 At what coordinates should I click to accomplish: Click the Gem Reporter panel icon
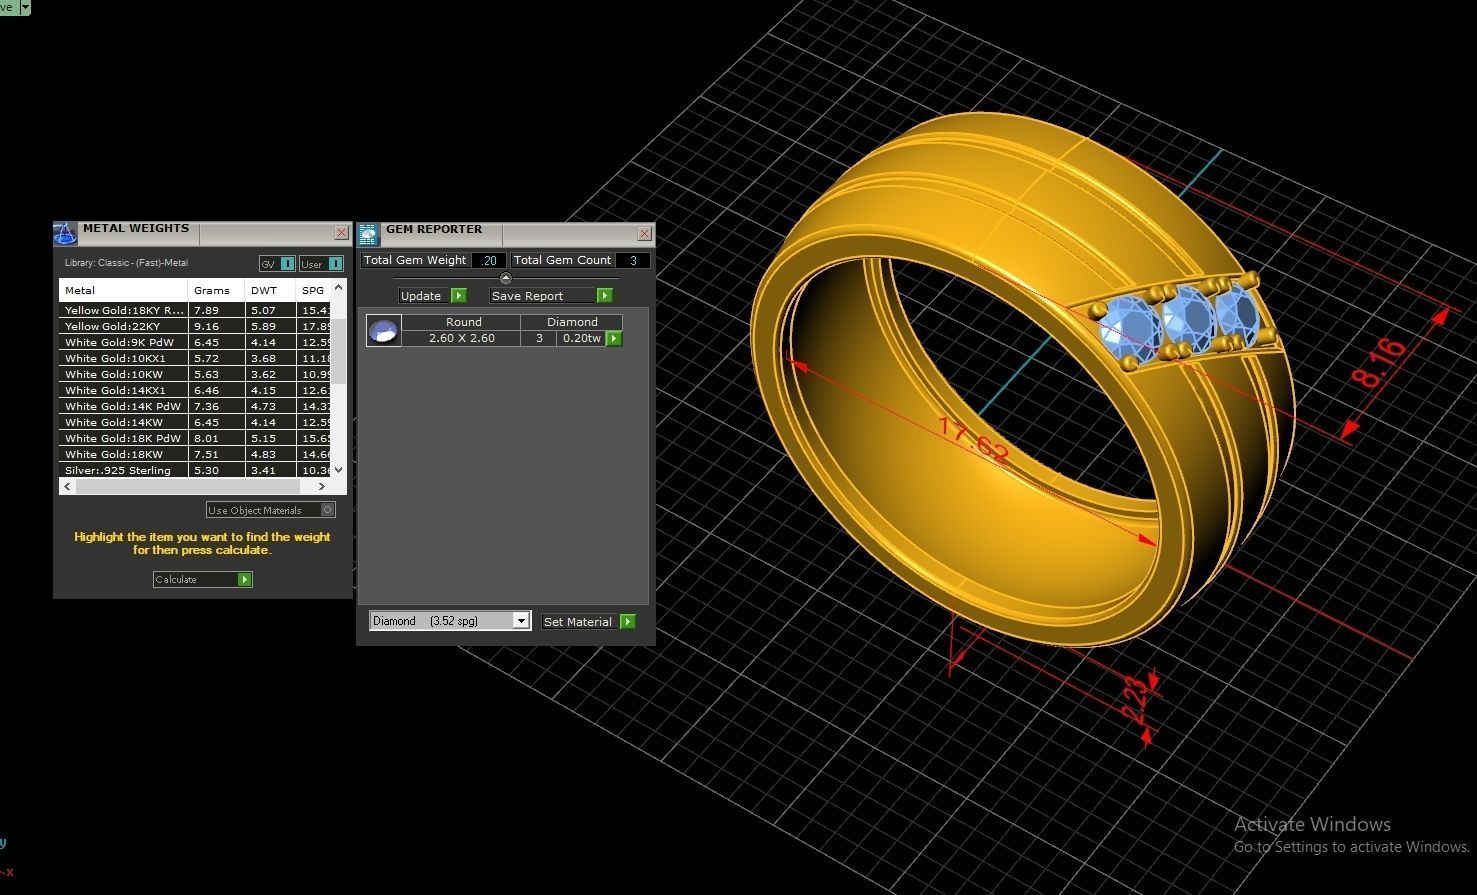[369, 234]
